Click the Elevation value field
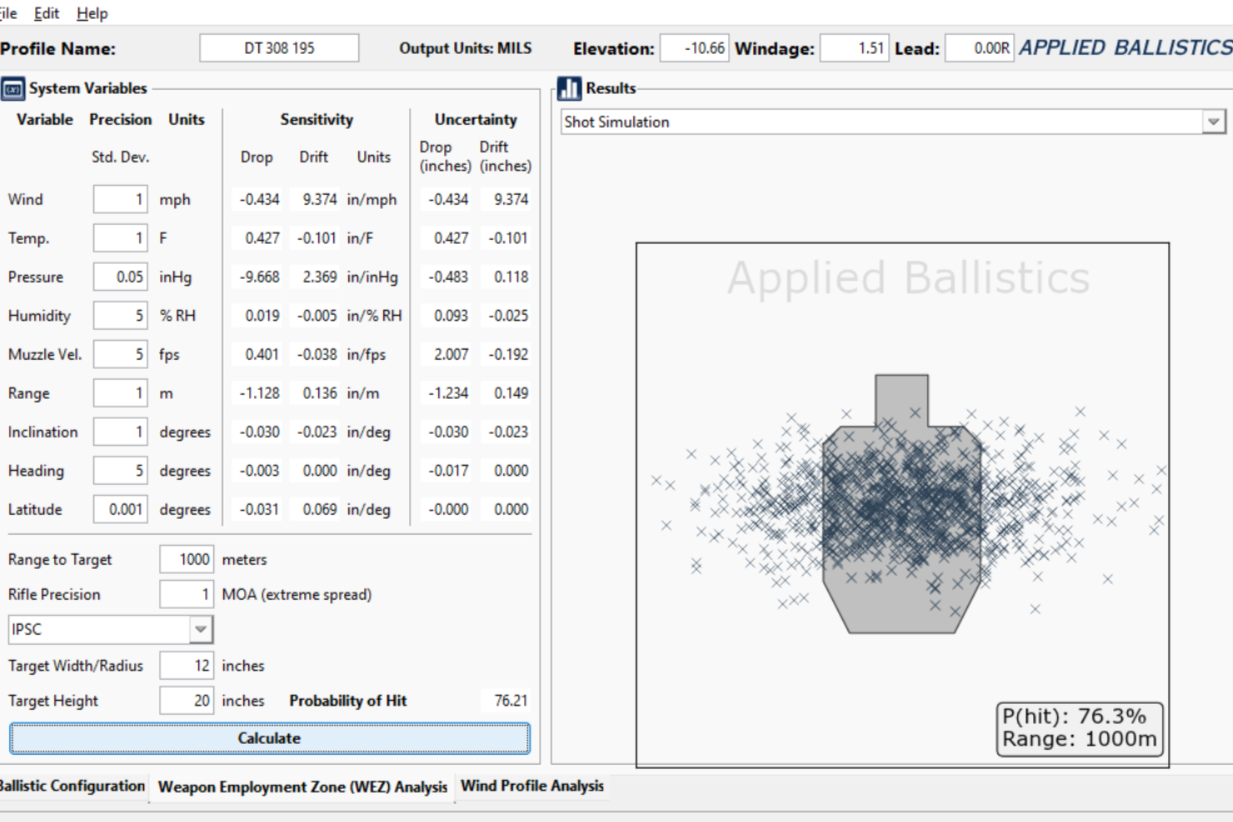 (x=693, y=48)
